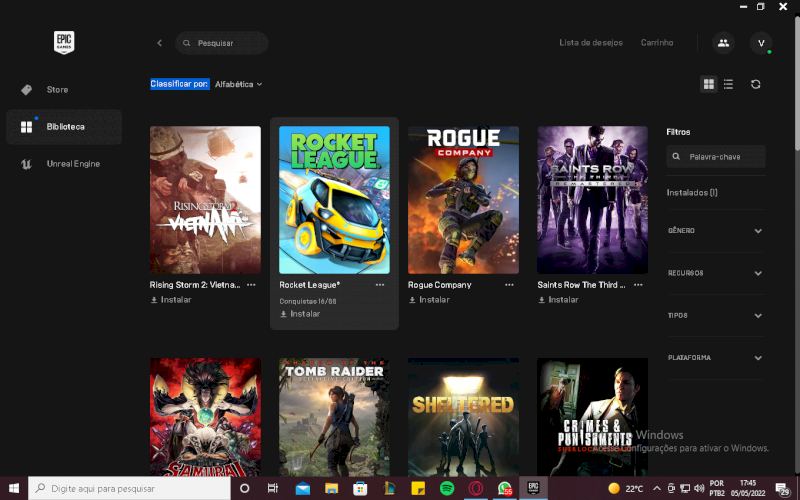This screenshot has height=500, width=800.
Task: Select the Saints Row The Third cover
Action: [592, 200]
